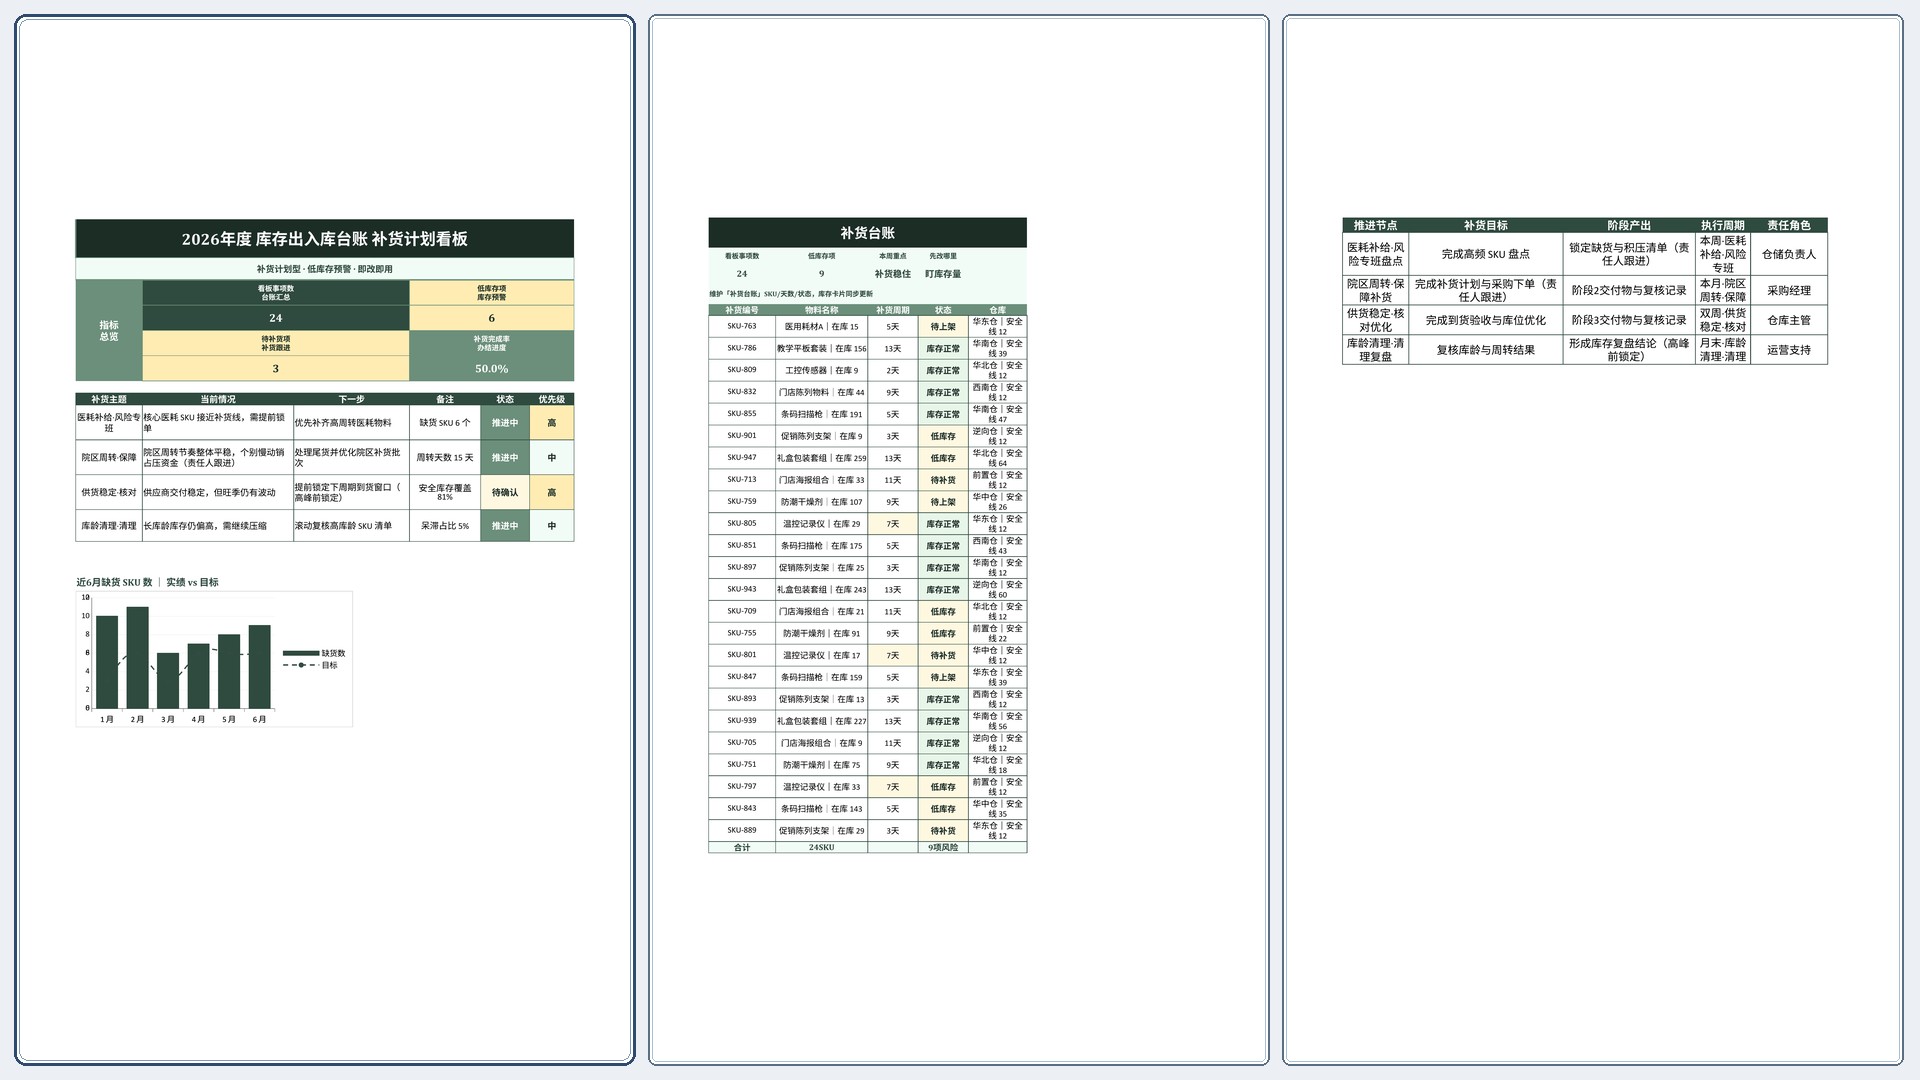Click the '补货周期' column header
1920x1080 pixels.
click(x=893, y=310)
